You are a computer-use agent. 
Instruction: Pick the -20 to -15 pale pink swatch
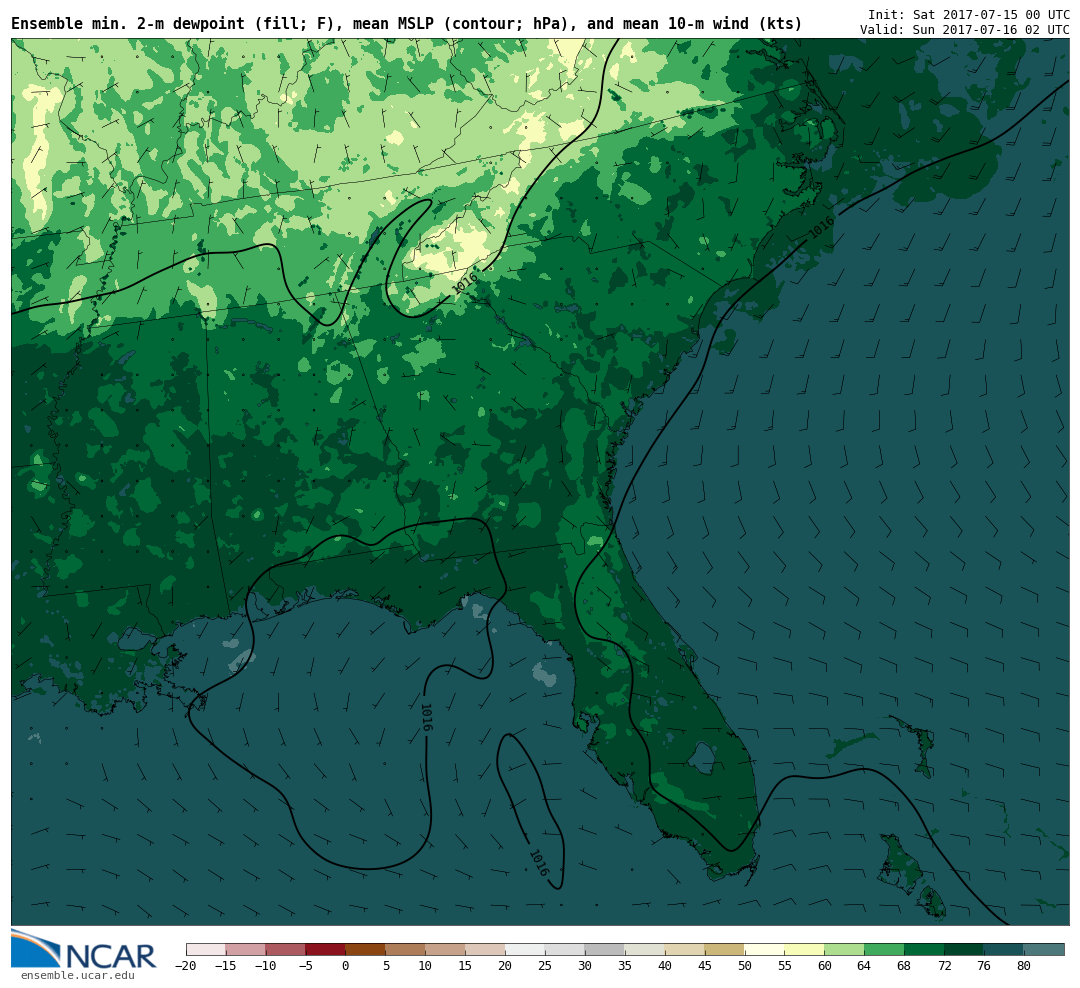click(x=206, y=949)
